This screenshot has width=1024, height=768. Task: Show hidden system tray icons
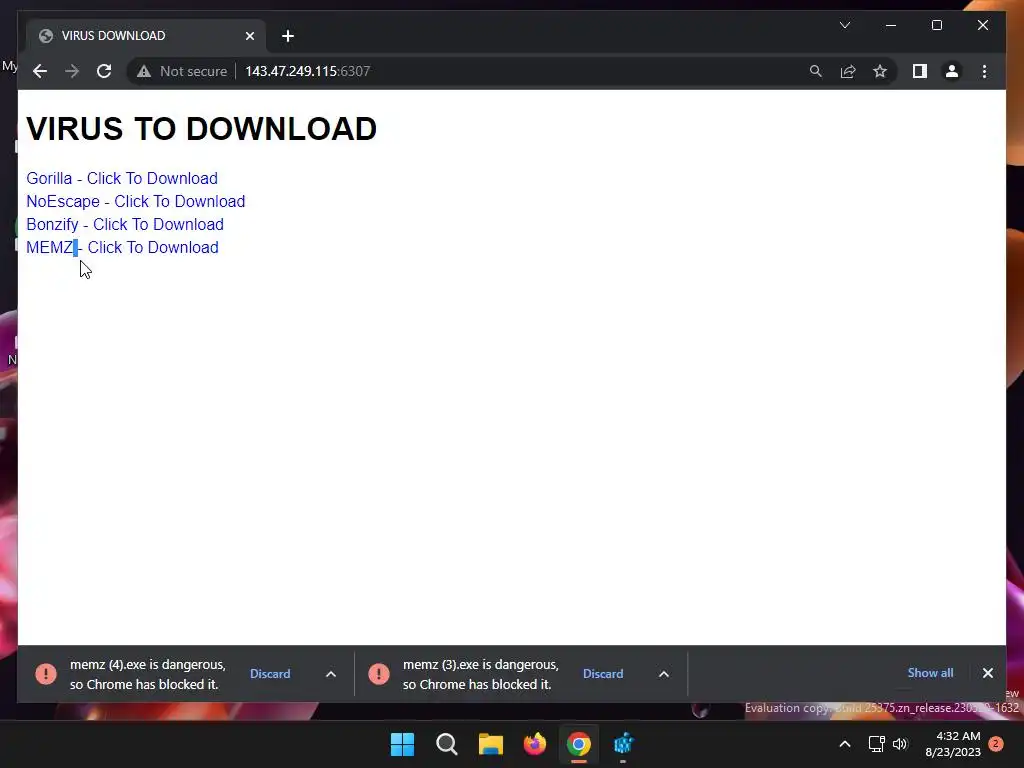tap(844, 744)
